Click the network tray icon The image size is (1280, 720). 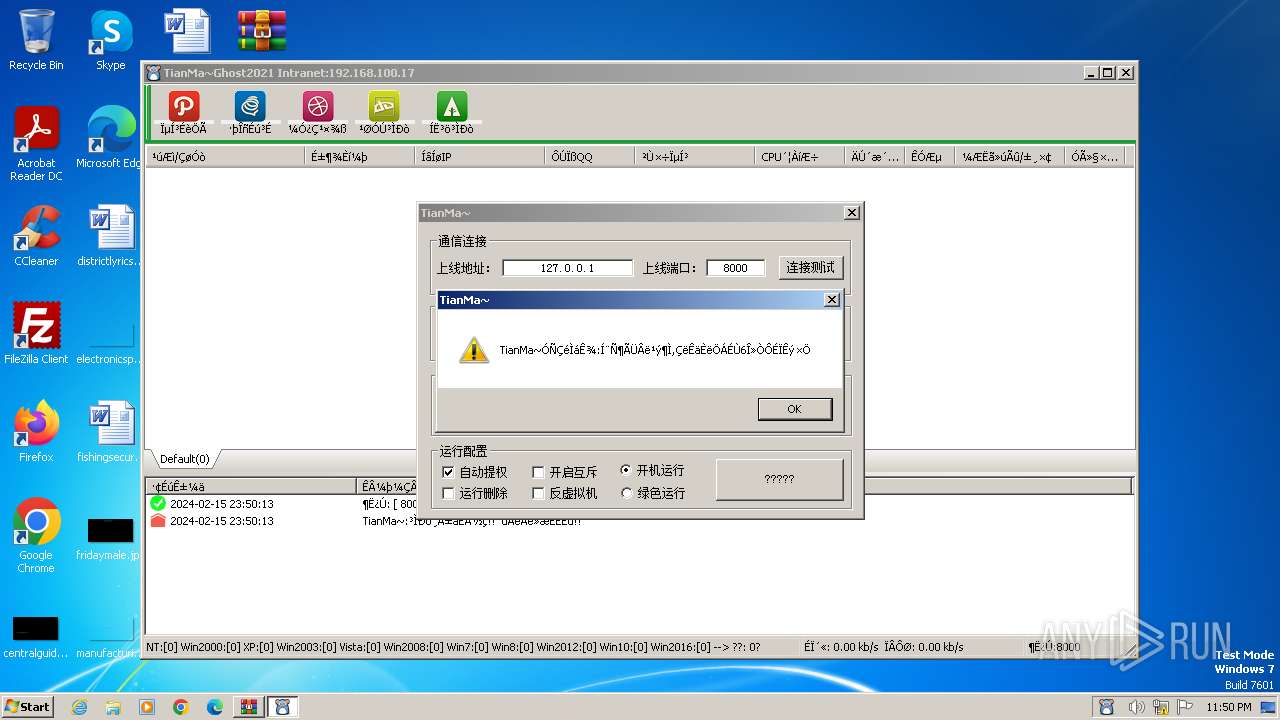click(1162, 707)
